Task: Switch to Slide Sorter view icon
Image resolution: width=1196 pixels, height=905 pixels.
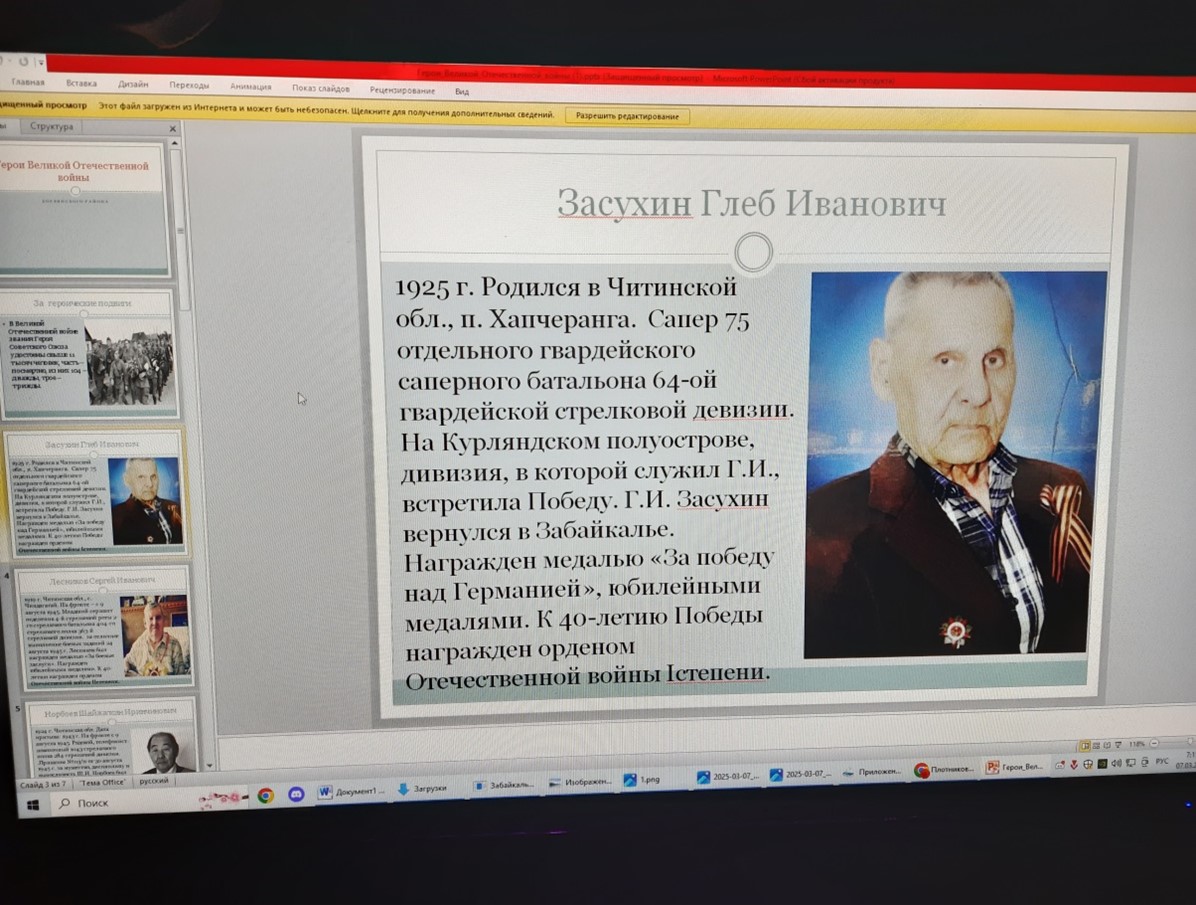Action: point(1096,746)
